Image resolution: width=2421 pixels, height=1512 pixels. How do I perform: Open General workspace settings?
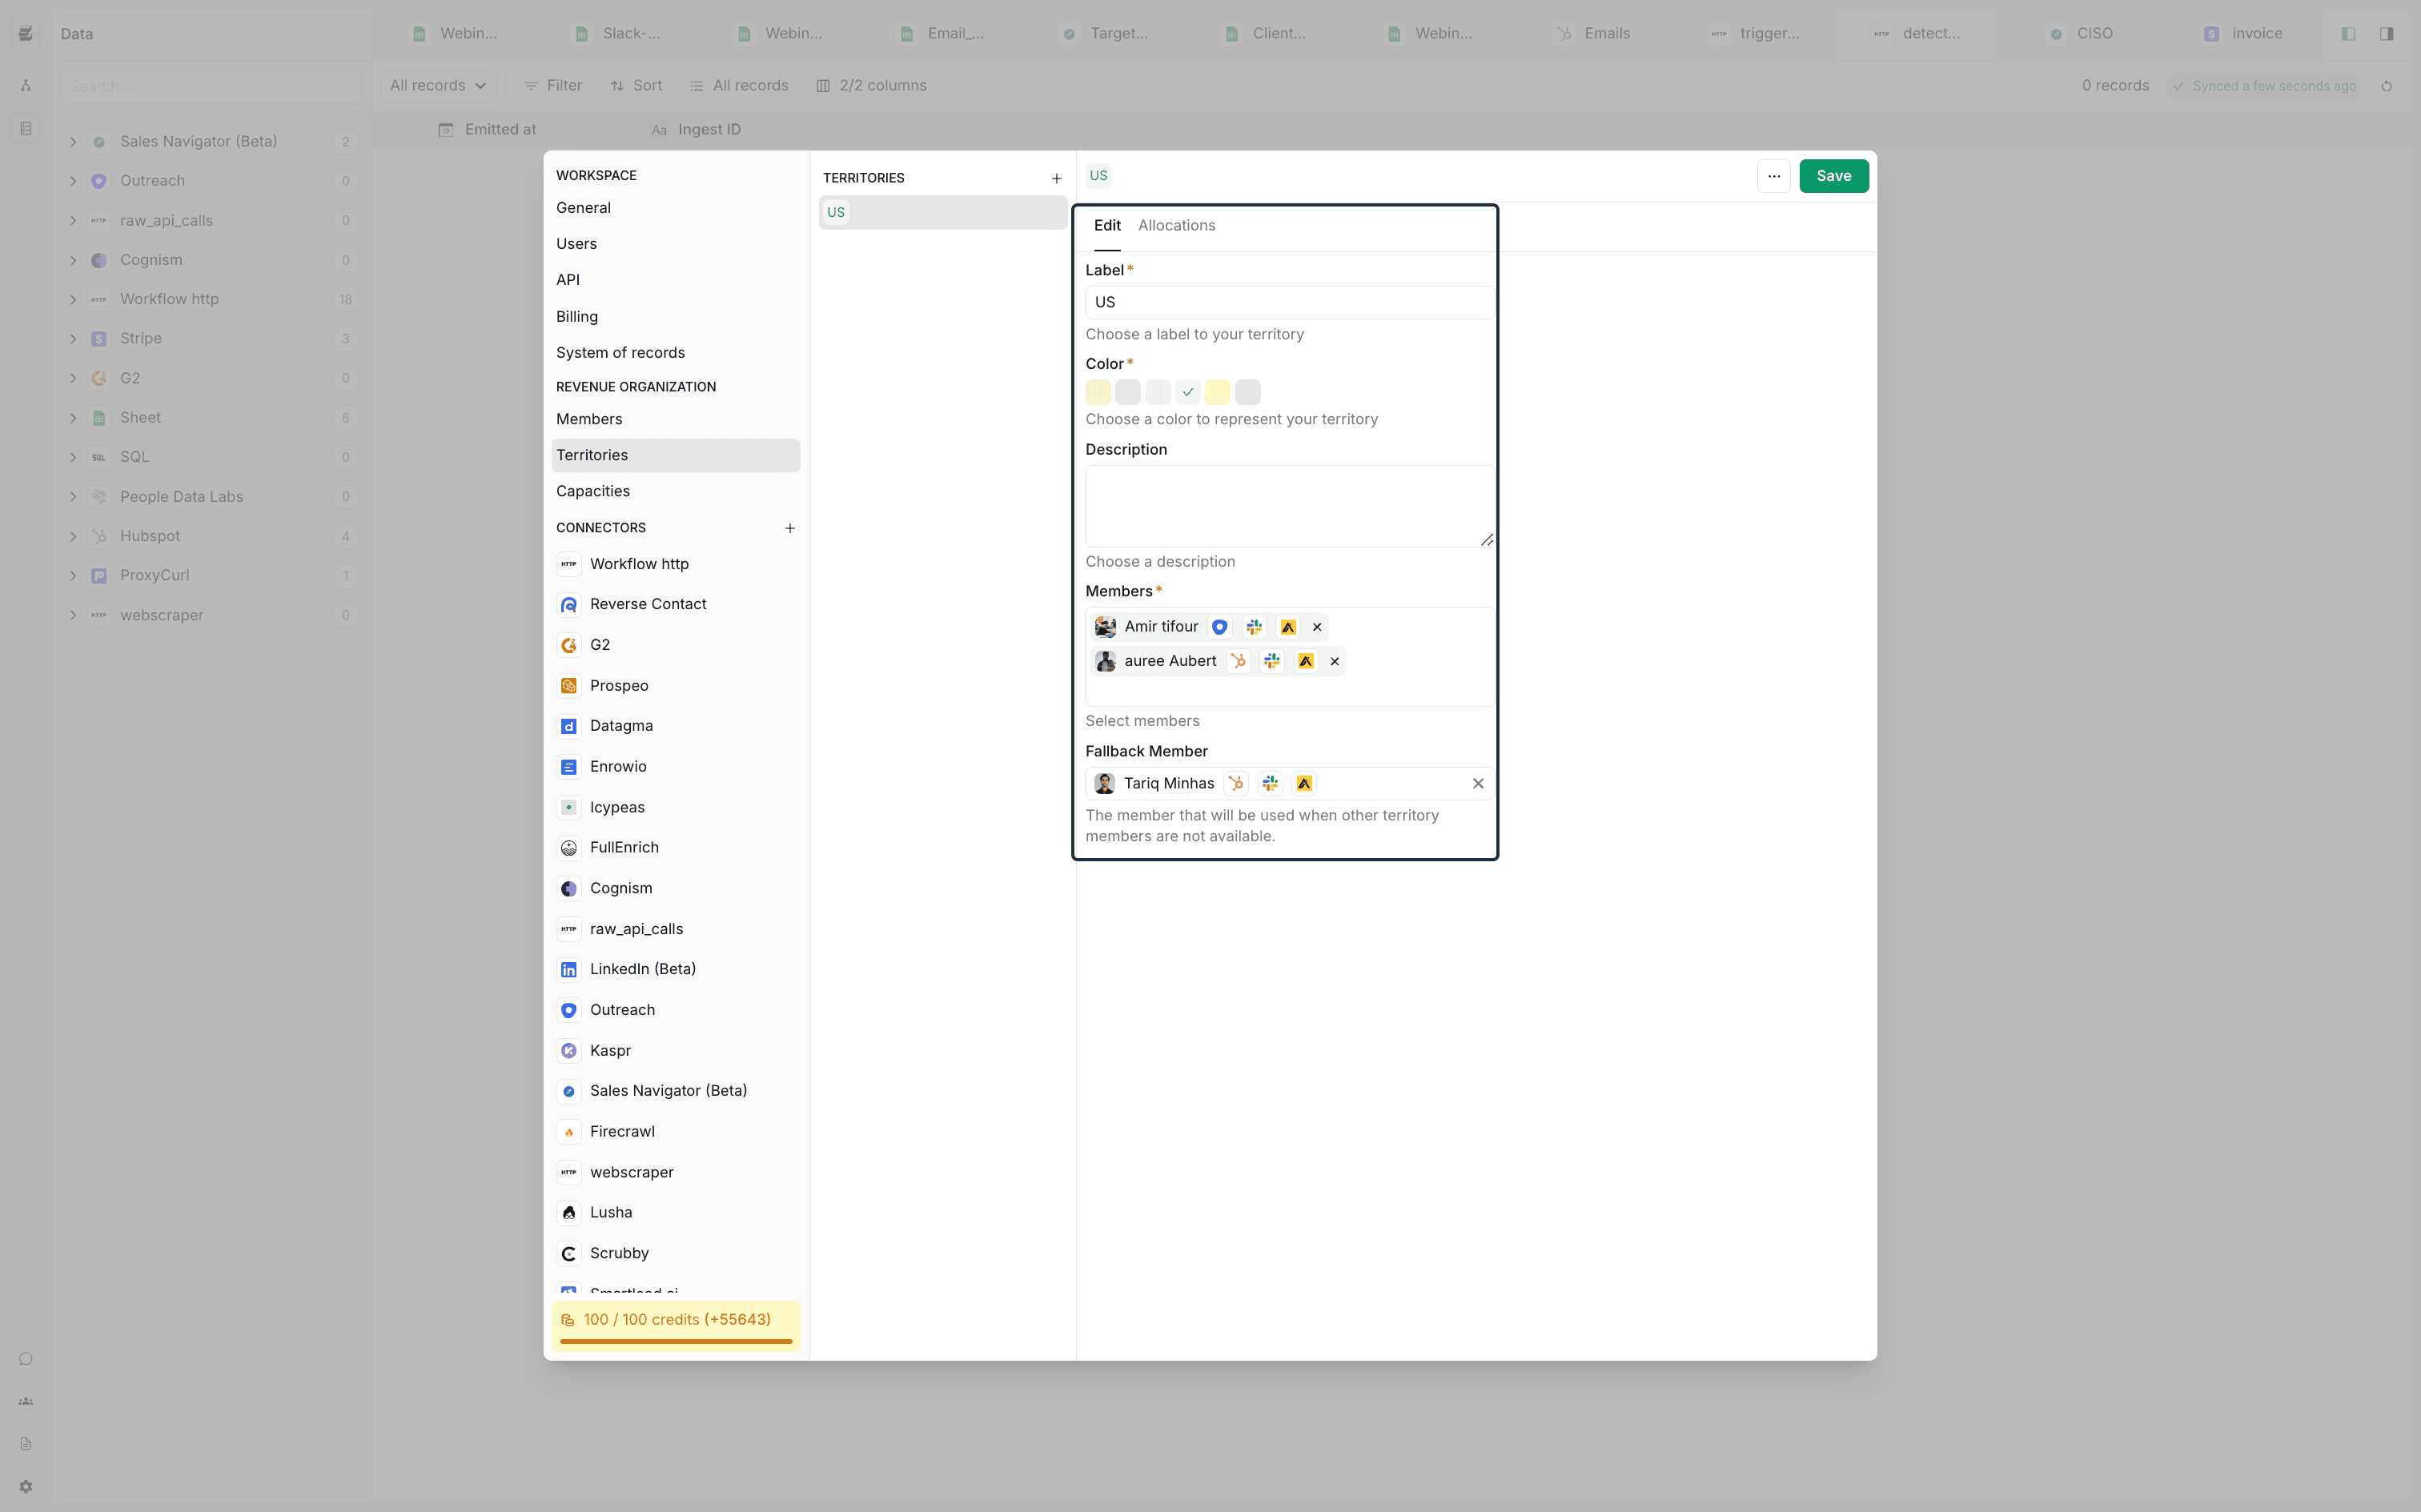676,208
